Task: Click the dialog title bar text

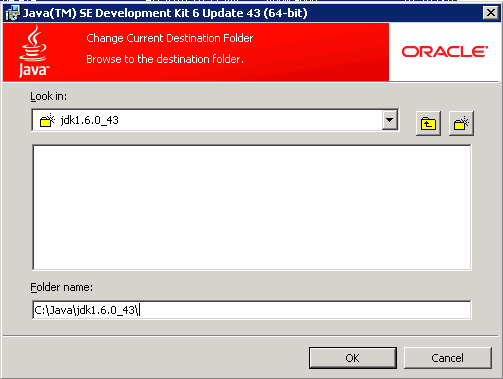Action: tap(165, 13)
